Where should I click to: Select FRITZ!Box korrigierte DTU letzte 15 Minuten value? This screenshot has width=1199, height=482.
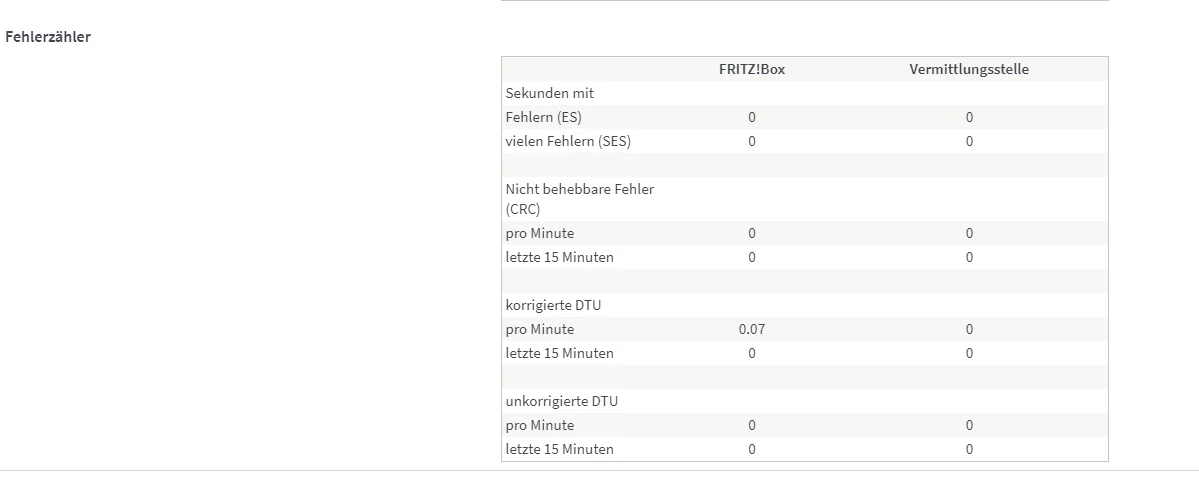(751, 353)
